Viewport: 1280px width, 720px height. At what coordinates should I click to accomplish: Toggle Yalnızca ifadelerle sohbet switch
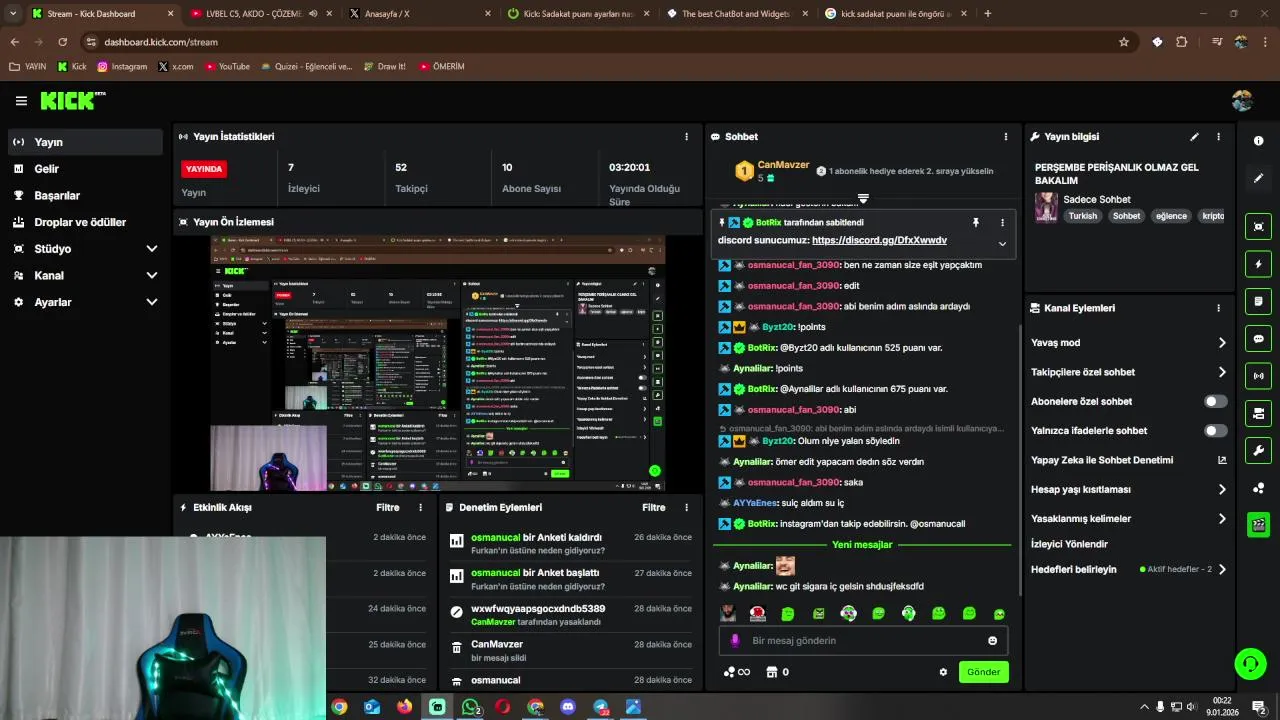tap(1215, 431)
